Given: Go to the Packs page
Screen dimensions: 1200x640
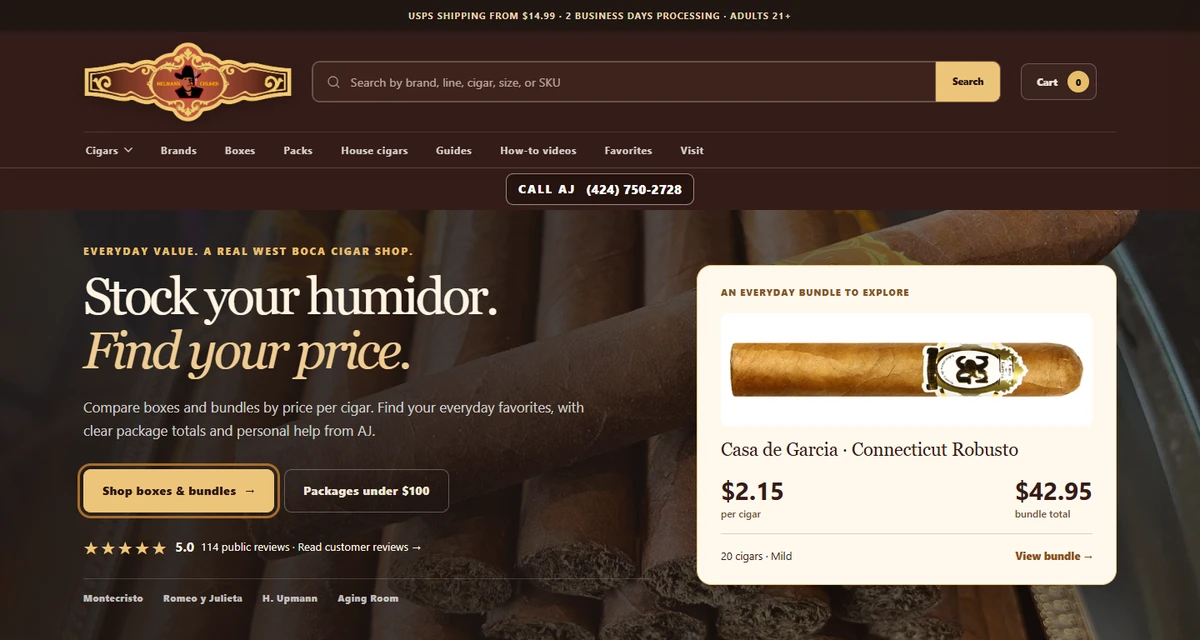Looking at the screenshot, I should tap(298, 151).
